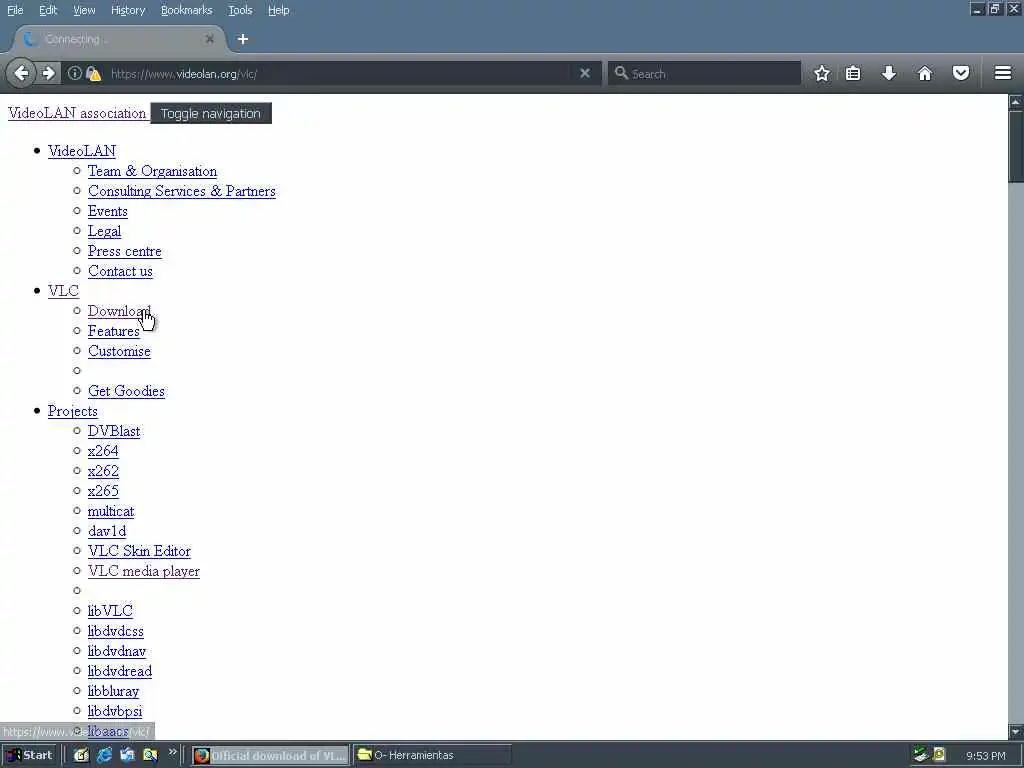Open the VLC top-level link
This screenshot has height=768, width=1024.
[x=63, y=291]
